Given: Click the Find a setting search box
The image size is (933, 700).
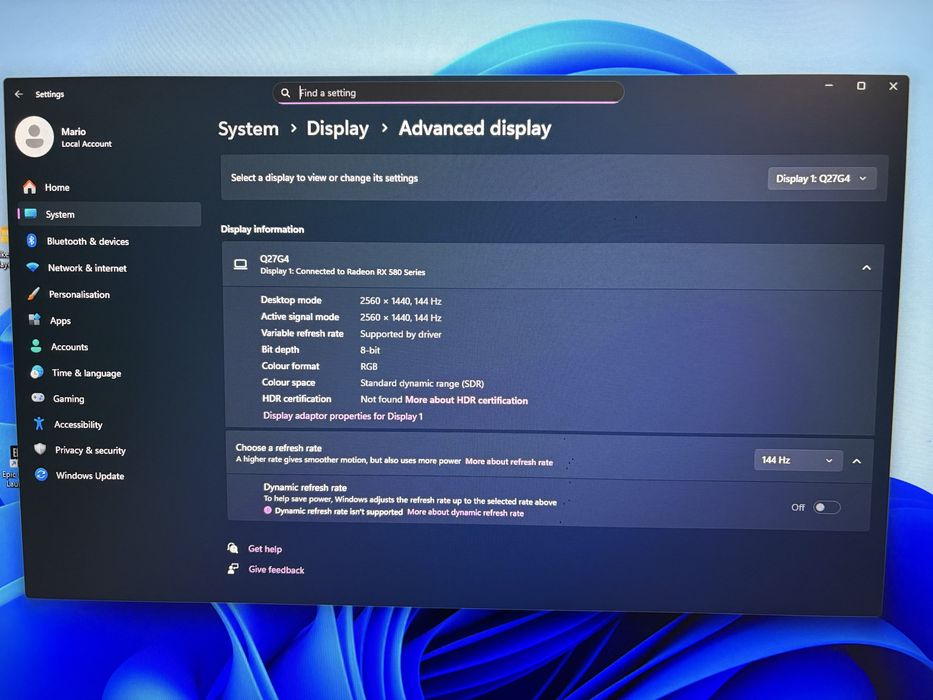Looking at the screenshot, I should [448, 93].
